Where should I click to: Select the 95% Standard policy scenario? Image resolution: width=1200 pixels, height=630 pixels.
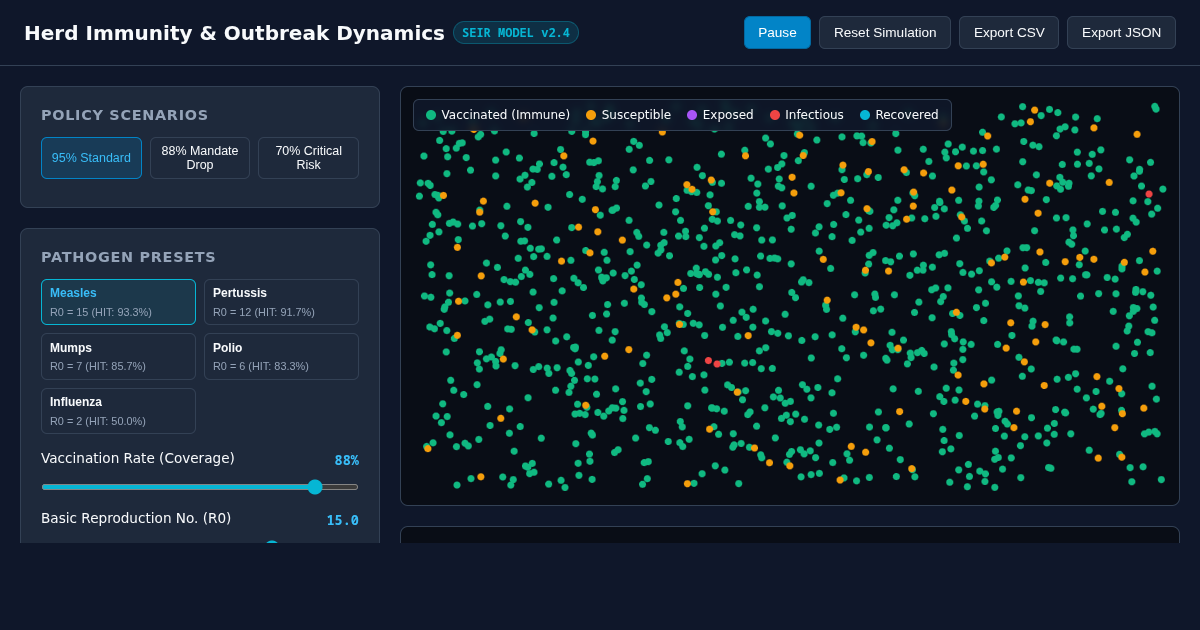91,158
